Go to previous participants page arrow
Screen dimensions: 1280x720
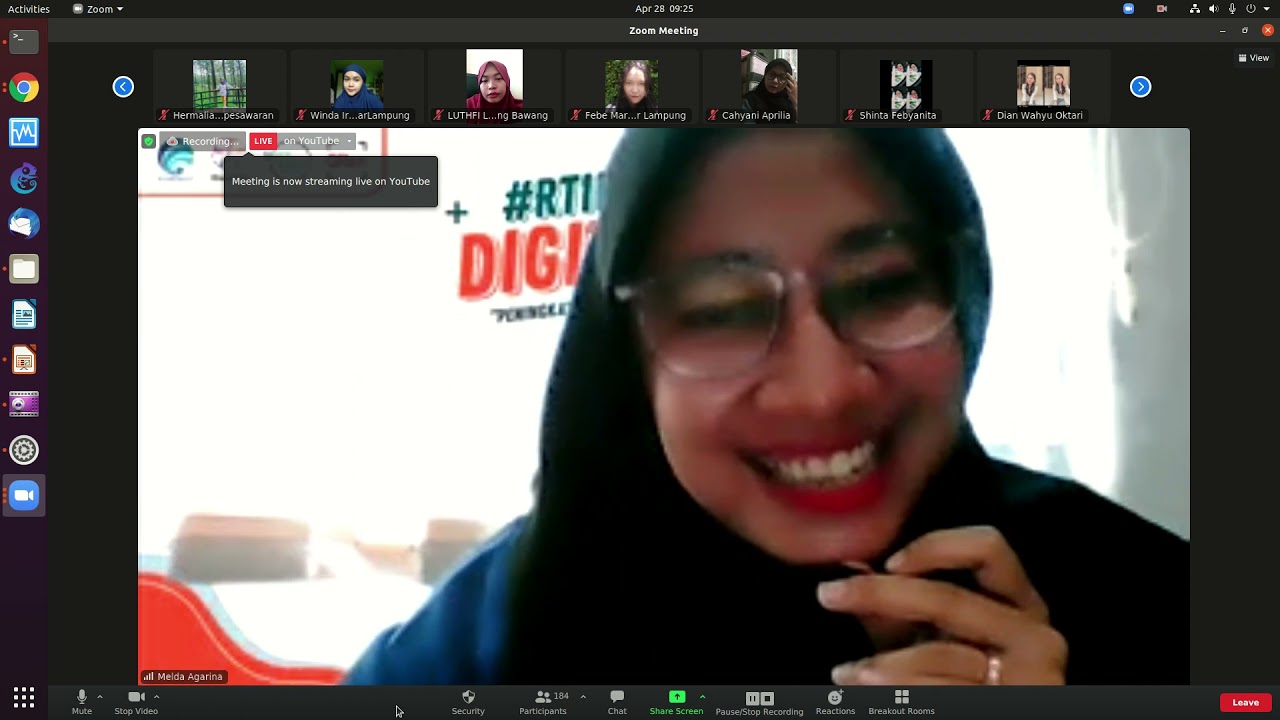coord(123,87)
